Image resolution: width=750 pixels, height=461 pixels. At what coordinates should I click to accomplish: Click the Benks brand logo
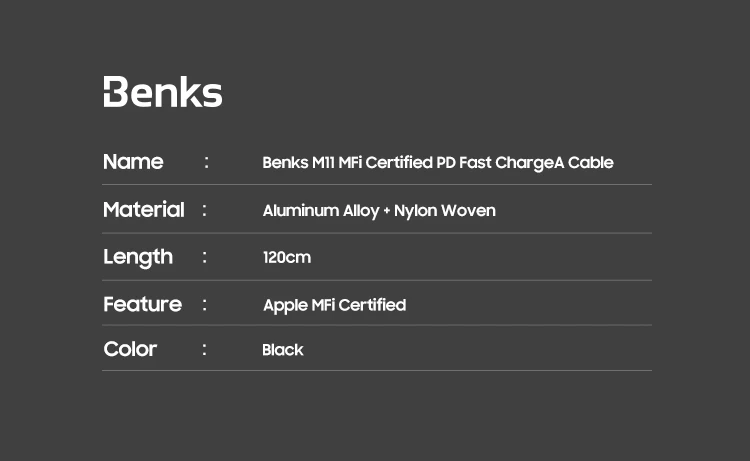[163, 91]
